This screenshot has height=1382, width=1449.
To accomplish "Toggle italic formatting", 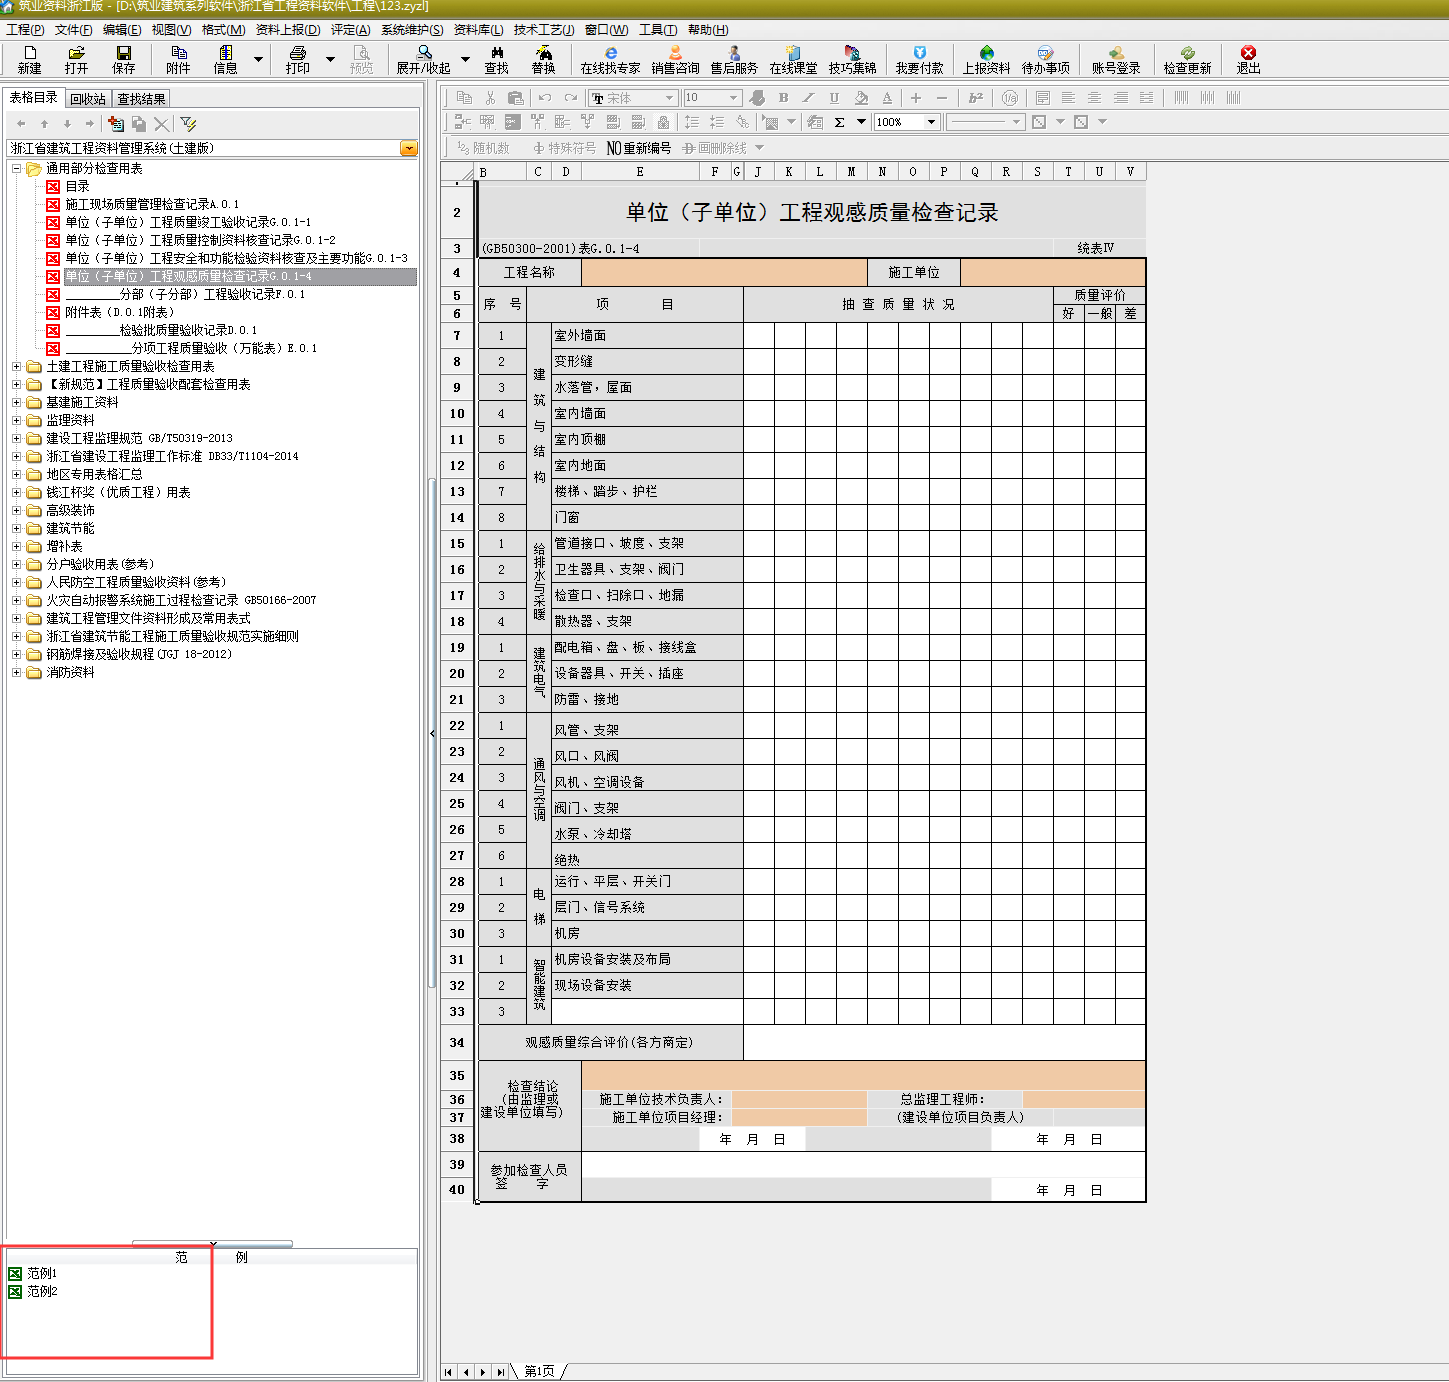I will point(808,98).
